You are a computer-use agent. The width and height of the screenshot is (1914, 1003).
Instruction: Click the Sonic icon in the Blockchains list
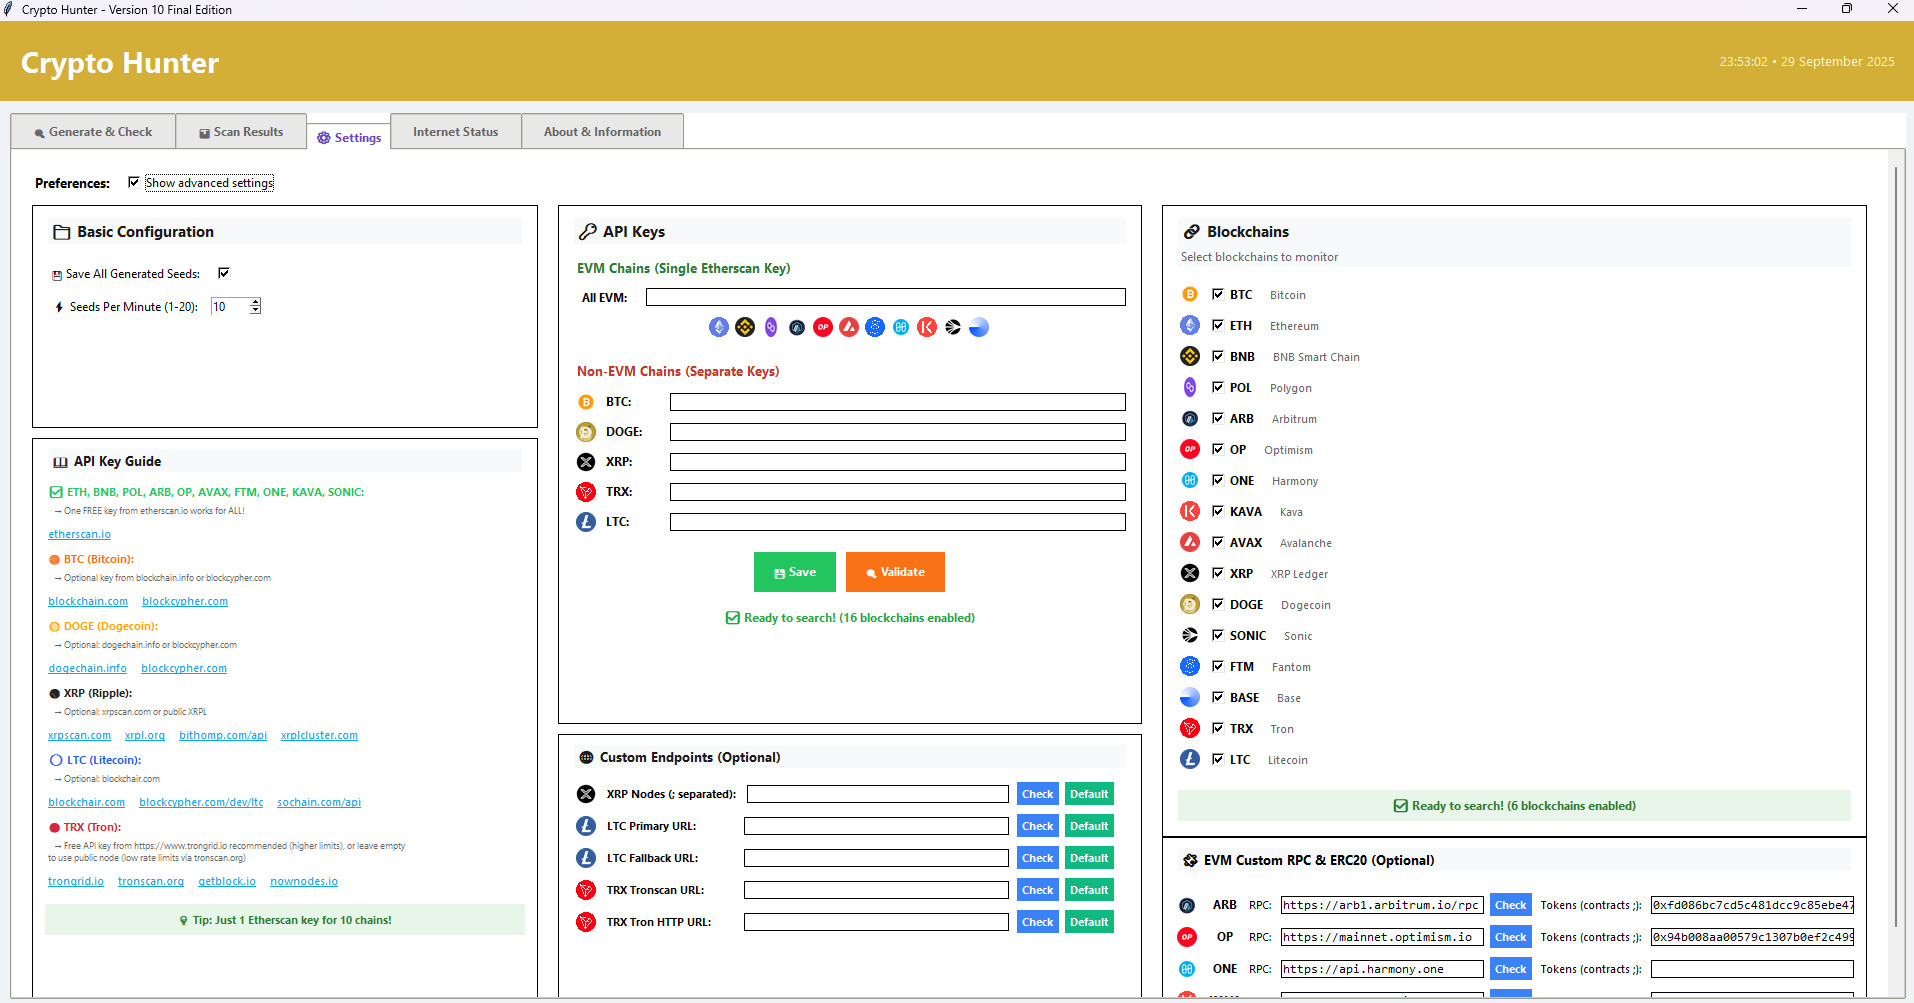(x=1189, y=636)
